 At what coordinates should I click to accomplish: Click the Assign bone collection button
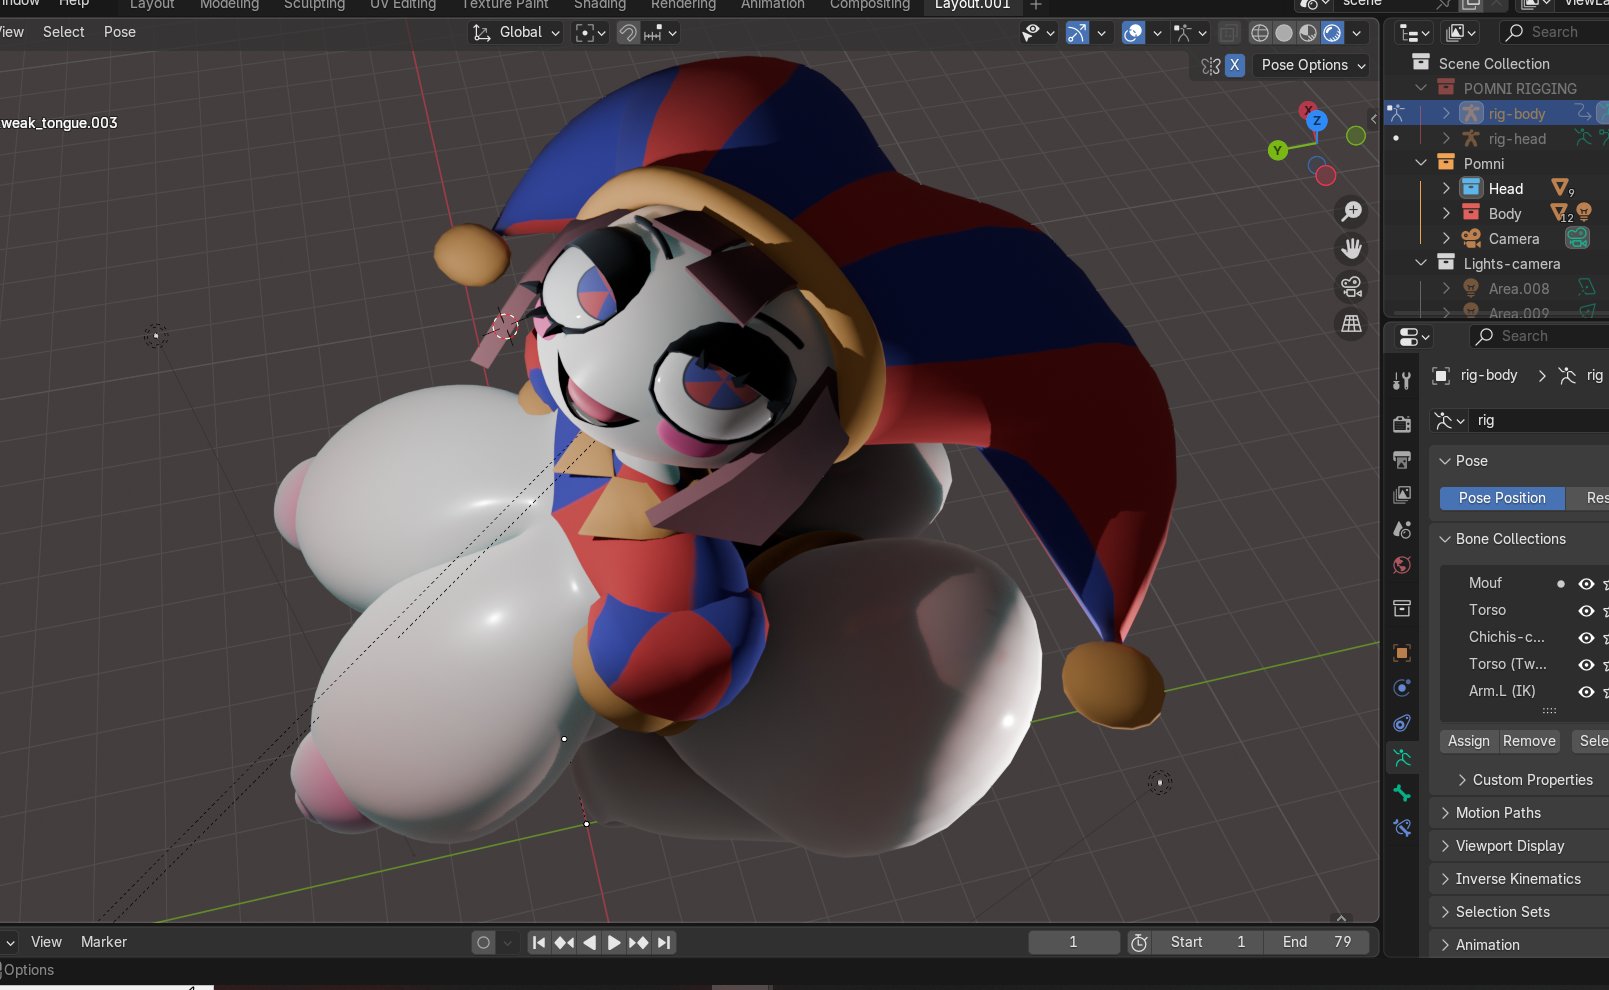(1468, 741)
